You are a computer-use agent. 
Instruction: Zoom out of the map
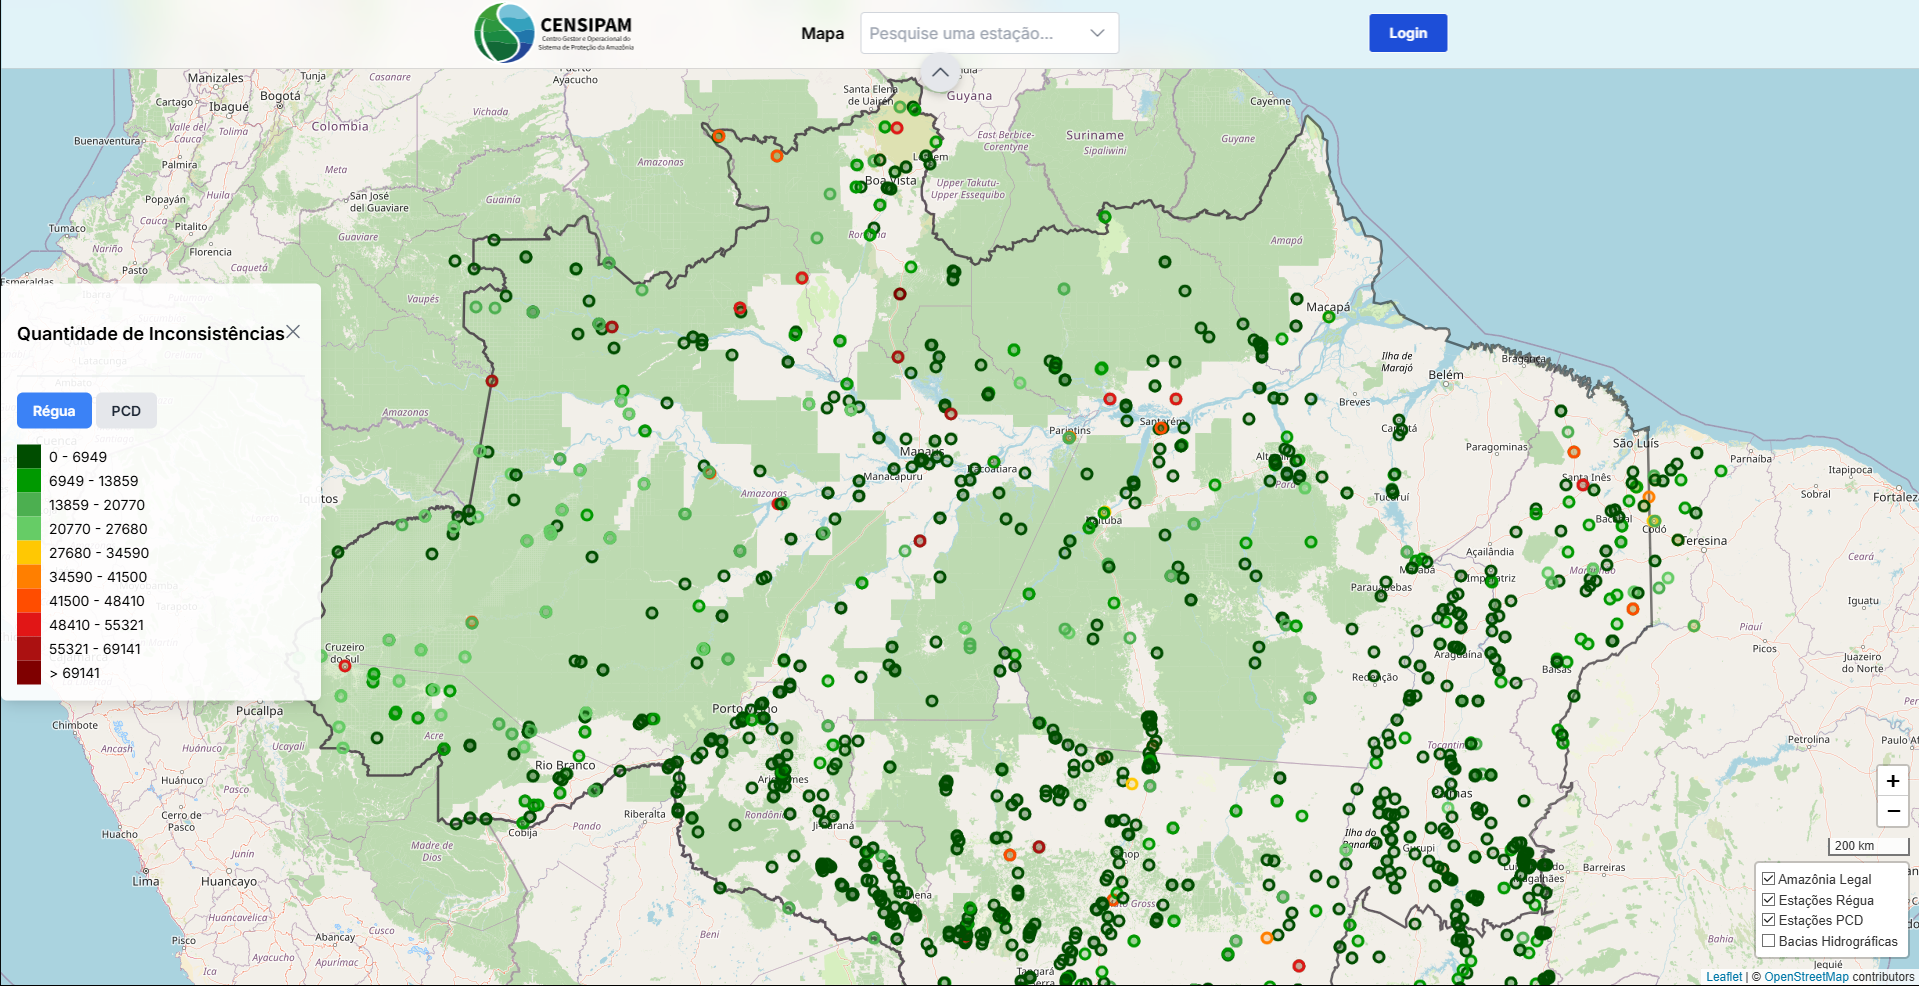pos(1892,811)
